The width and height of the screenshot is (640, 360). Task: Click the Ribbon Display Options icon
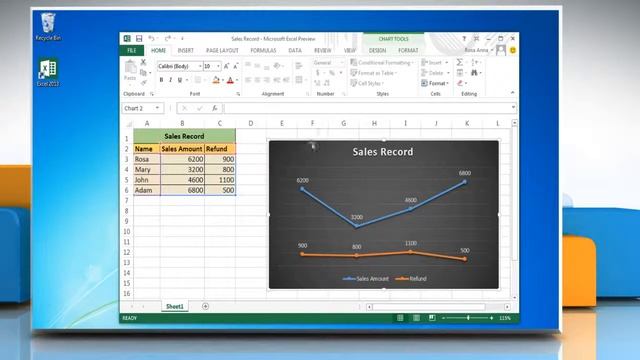pyautogui.click(x=476, y=38)
